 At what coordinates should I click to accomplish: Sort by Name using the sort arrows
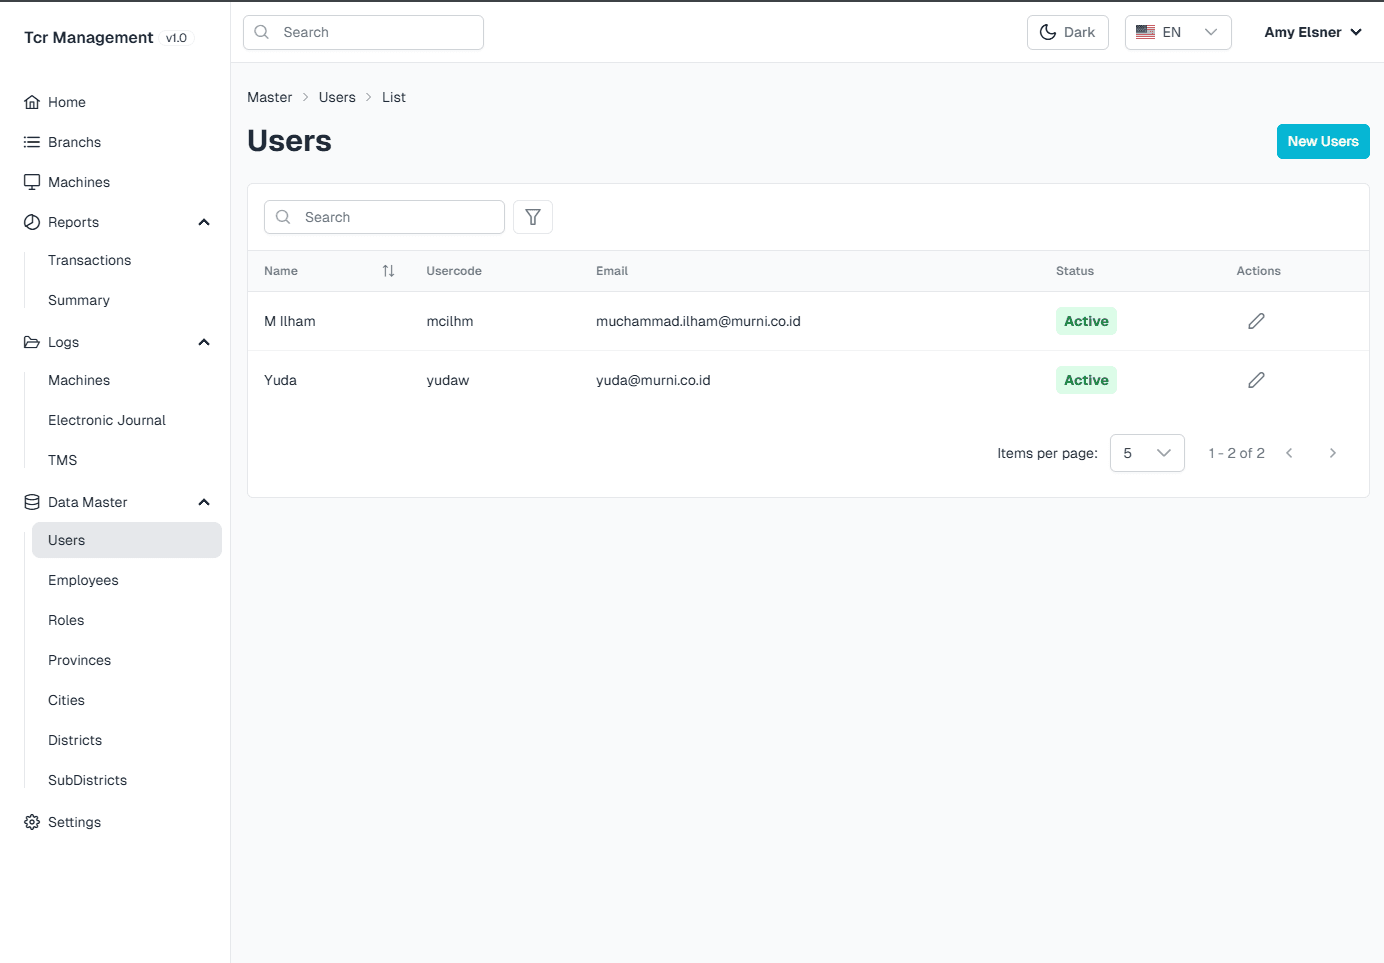(x=388, y=271)
